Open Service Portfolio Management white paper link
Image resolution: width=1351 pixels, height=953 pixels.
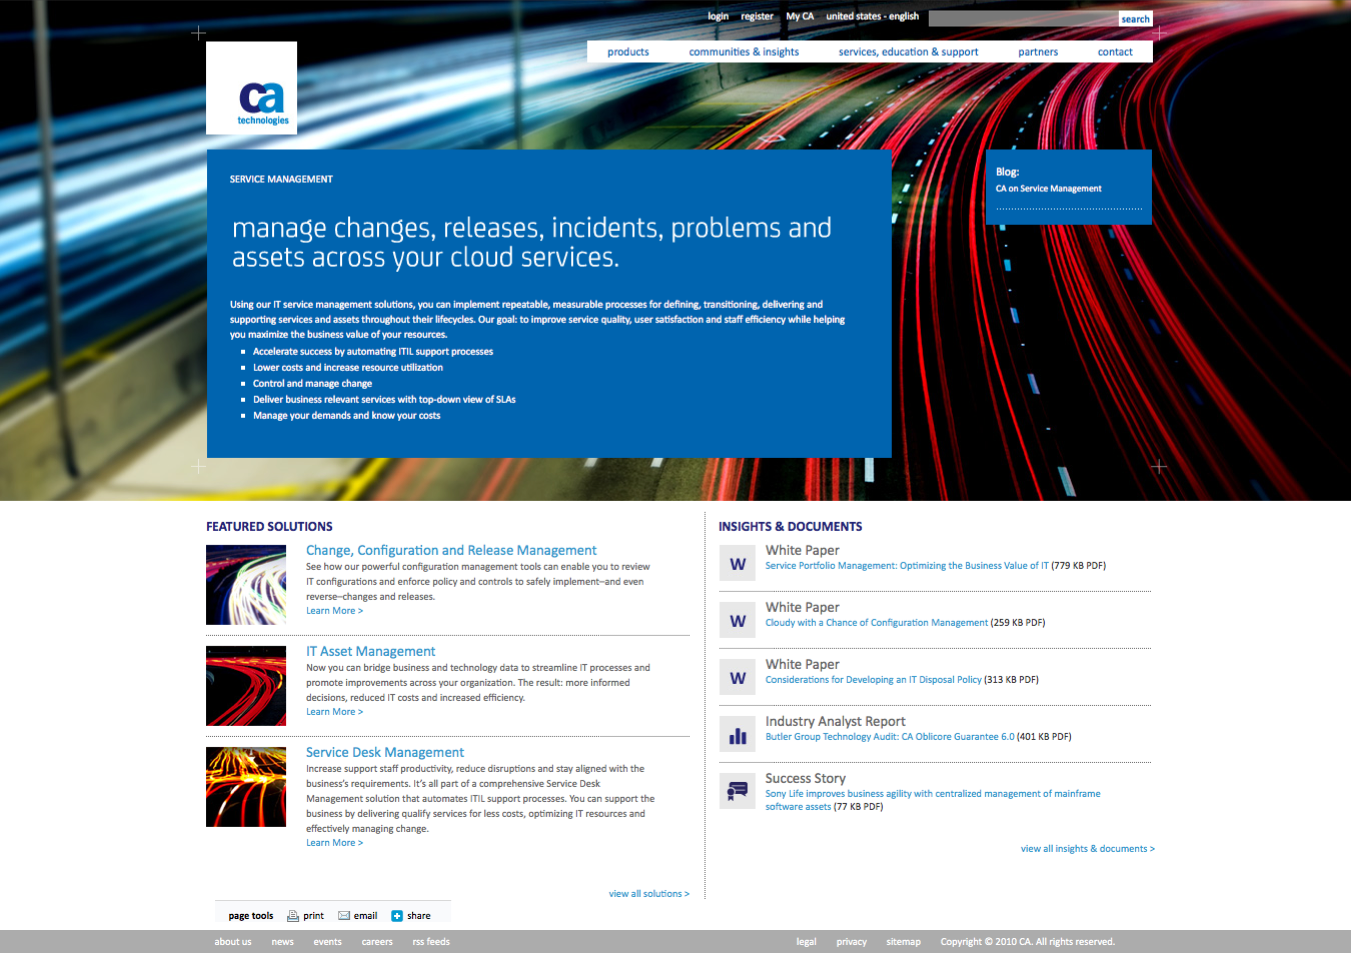click(x=907, y=566)
